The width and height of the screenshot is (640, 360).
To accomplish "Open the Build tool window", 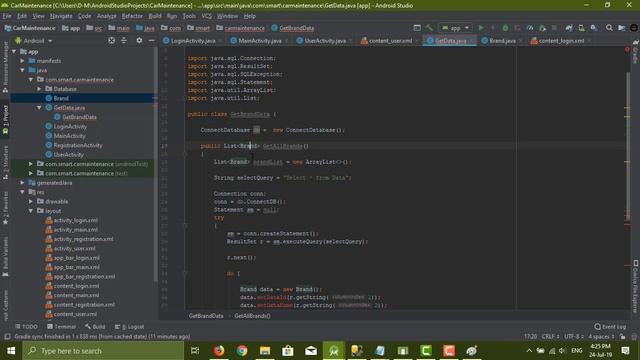I will tap(95, 327).
